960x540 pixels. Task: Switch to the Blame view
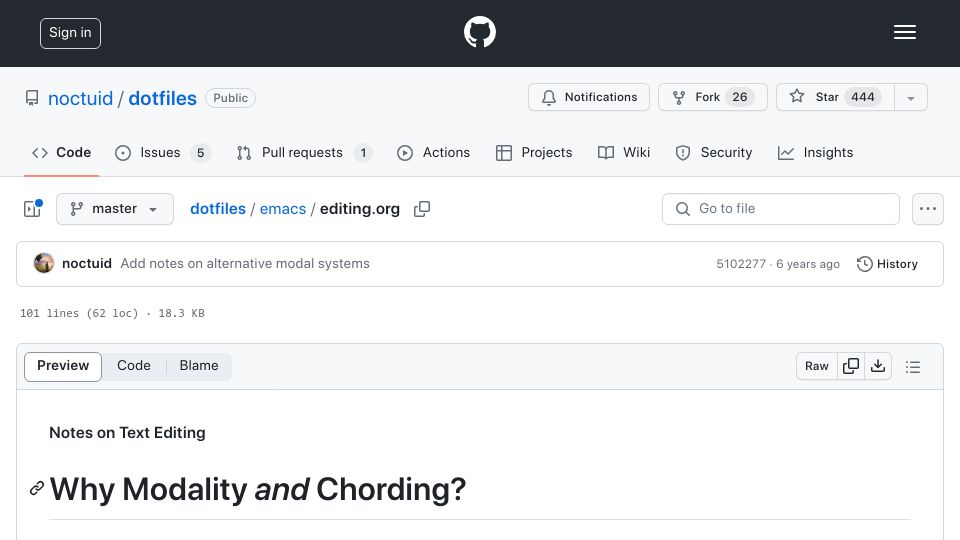click(x=199, y=366)
